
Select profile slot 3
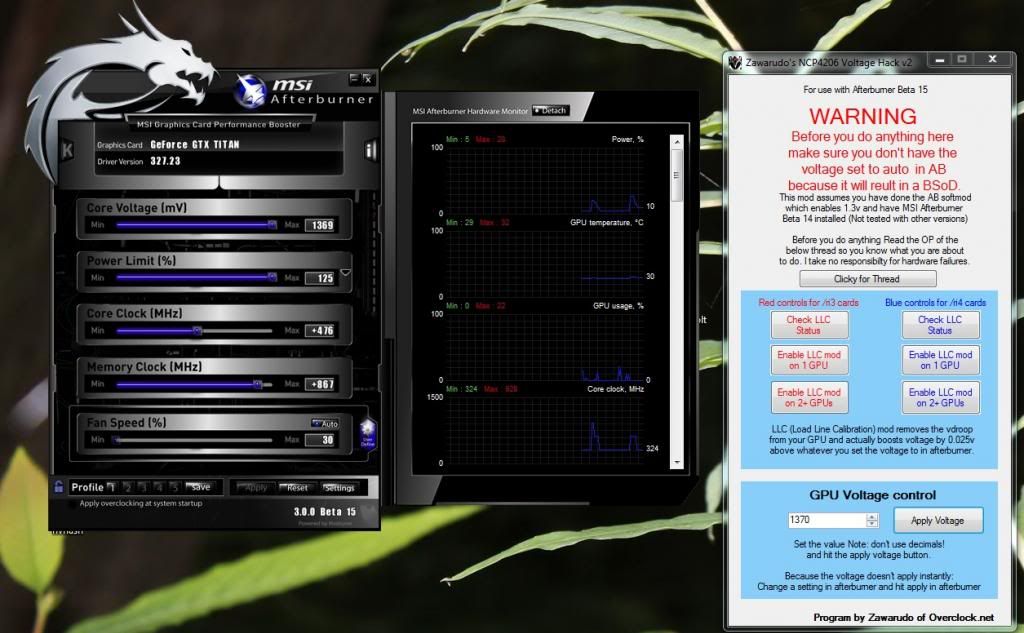(x=143, y=487)
